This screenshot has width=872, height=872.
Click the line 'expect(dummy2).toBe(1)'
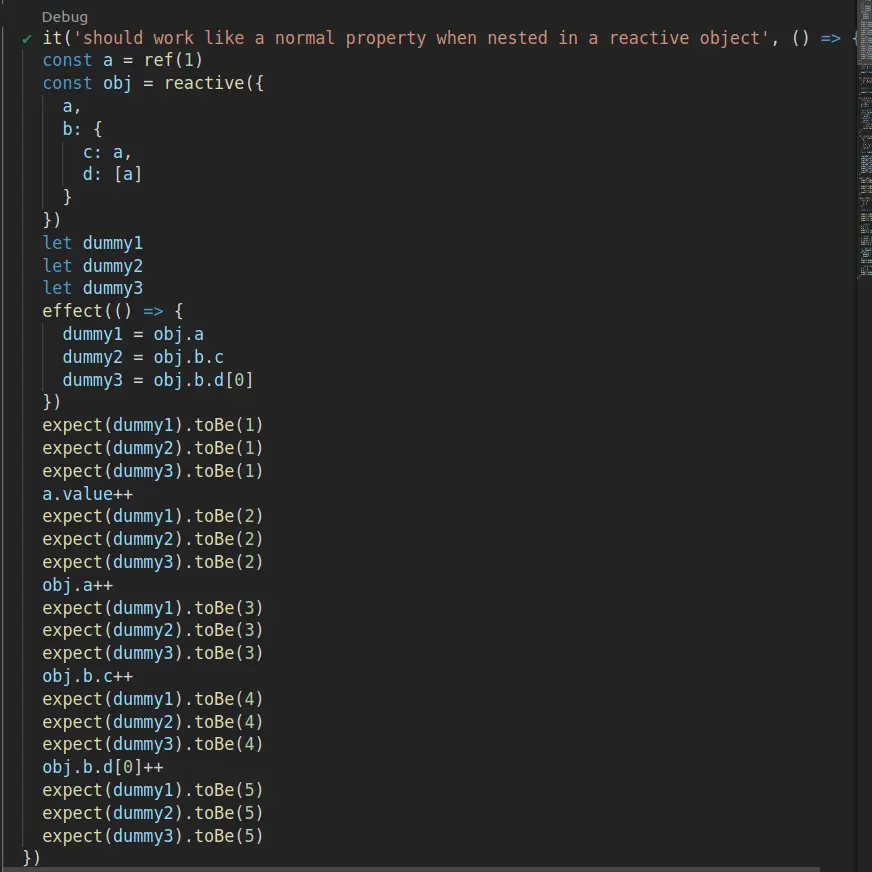[x=152, y=448]
